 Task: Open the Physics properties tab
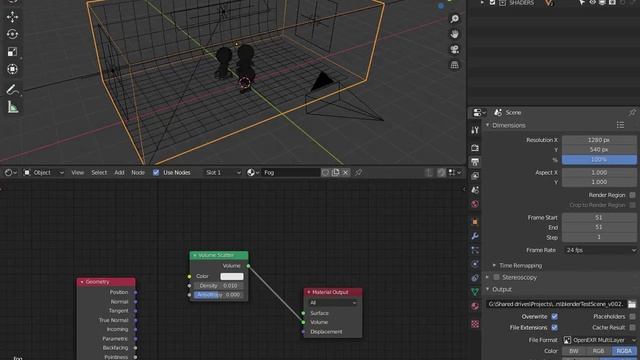coord(475,264)
